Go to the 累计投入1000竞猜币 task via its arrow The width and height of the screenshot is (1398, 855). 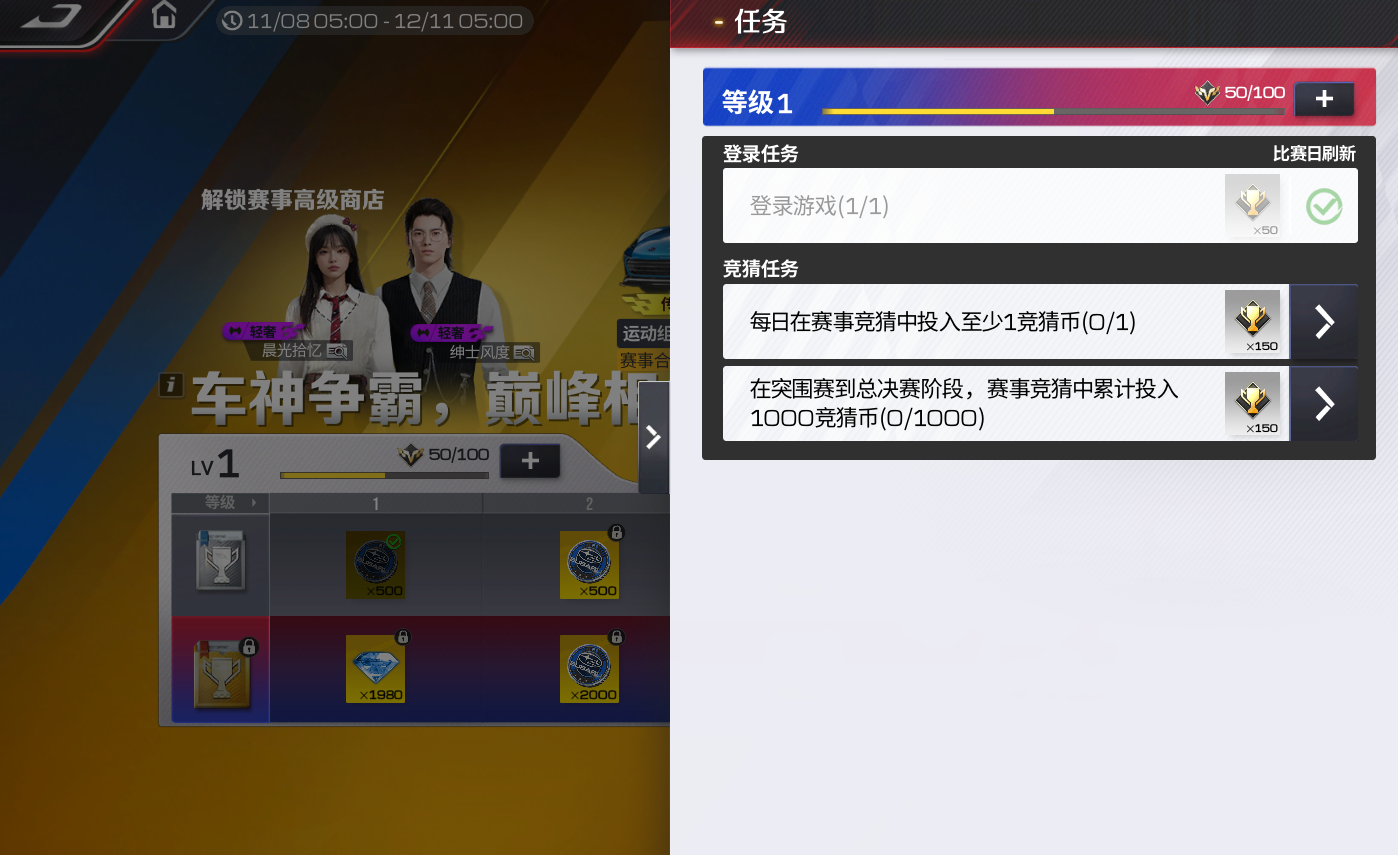pos(1324,404)
